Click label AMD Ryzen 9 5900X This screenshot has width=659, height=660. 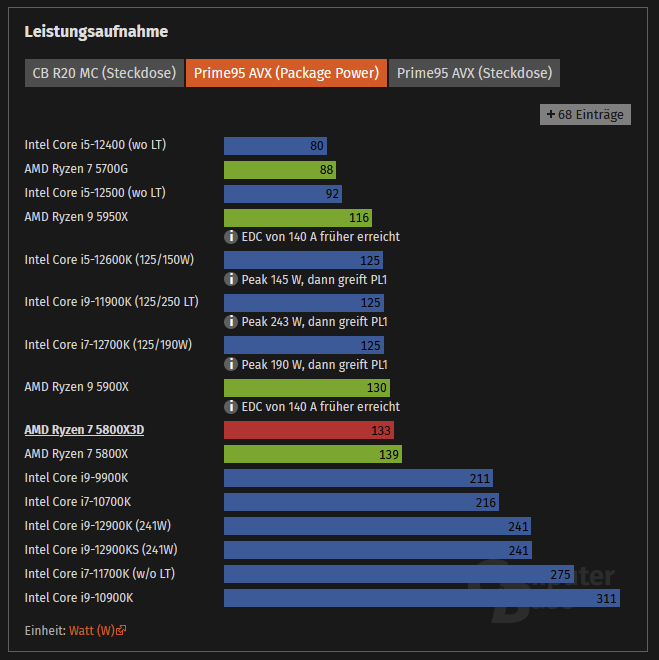[77, 387]
